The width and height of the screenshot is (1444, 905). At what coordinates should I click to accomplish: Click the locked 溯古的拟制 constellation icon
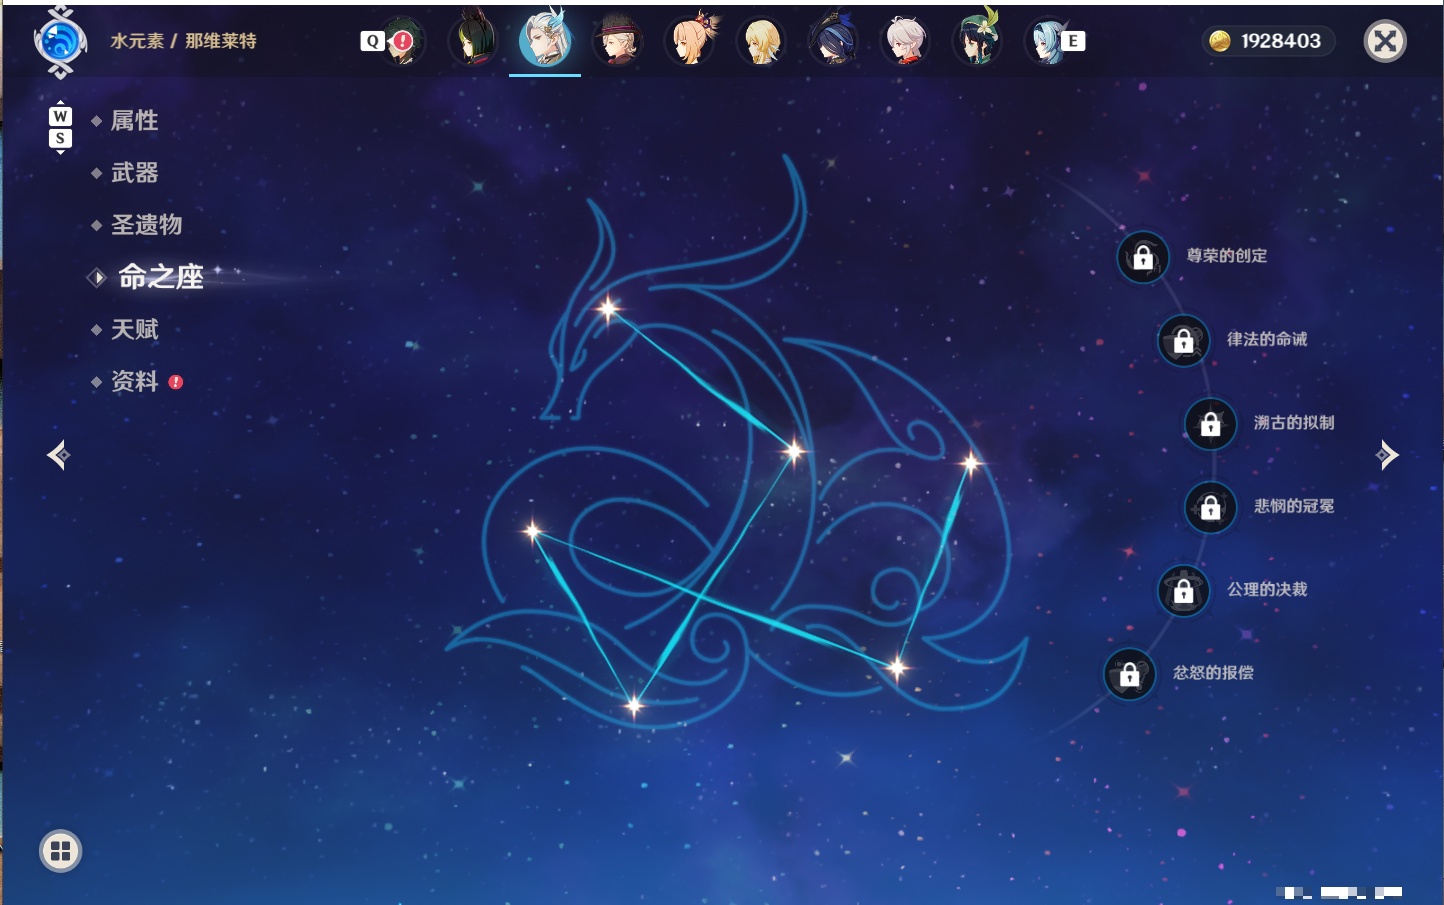coord(1211,423)
